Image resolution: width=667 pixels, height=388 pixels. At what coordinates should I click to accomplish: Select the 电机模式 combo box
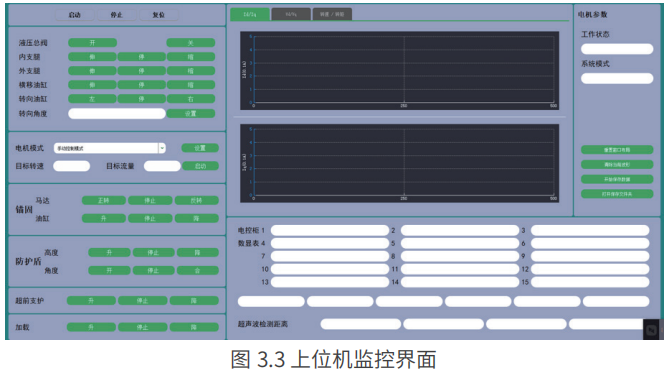pyautogui.click(x=110, y=148)
